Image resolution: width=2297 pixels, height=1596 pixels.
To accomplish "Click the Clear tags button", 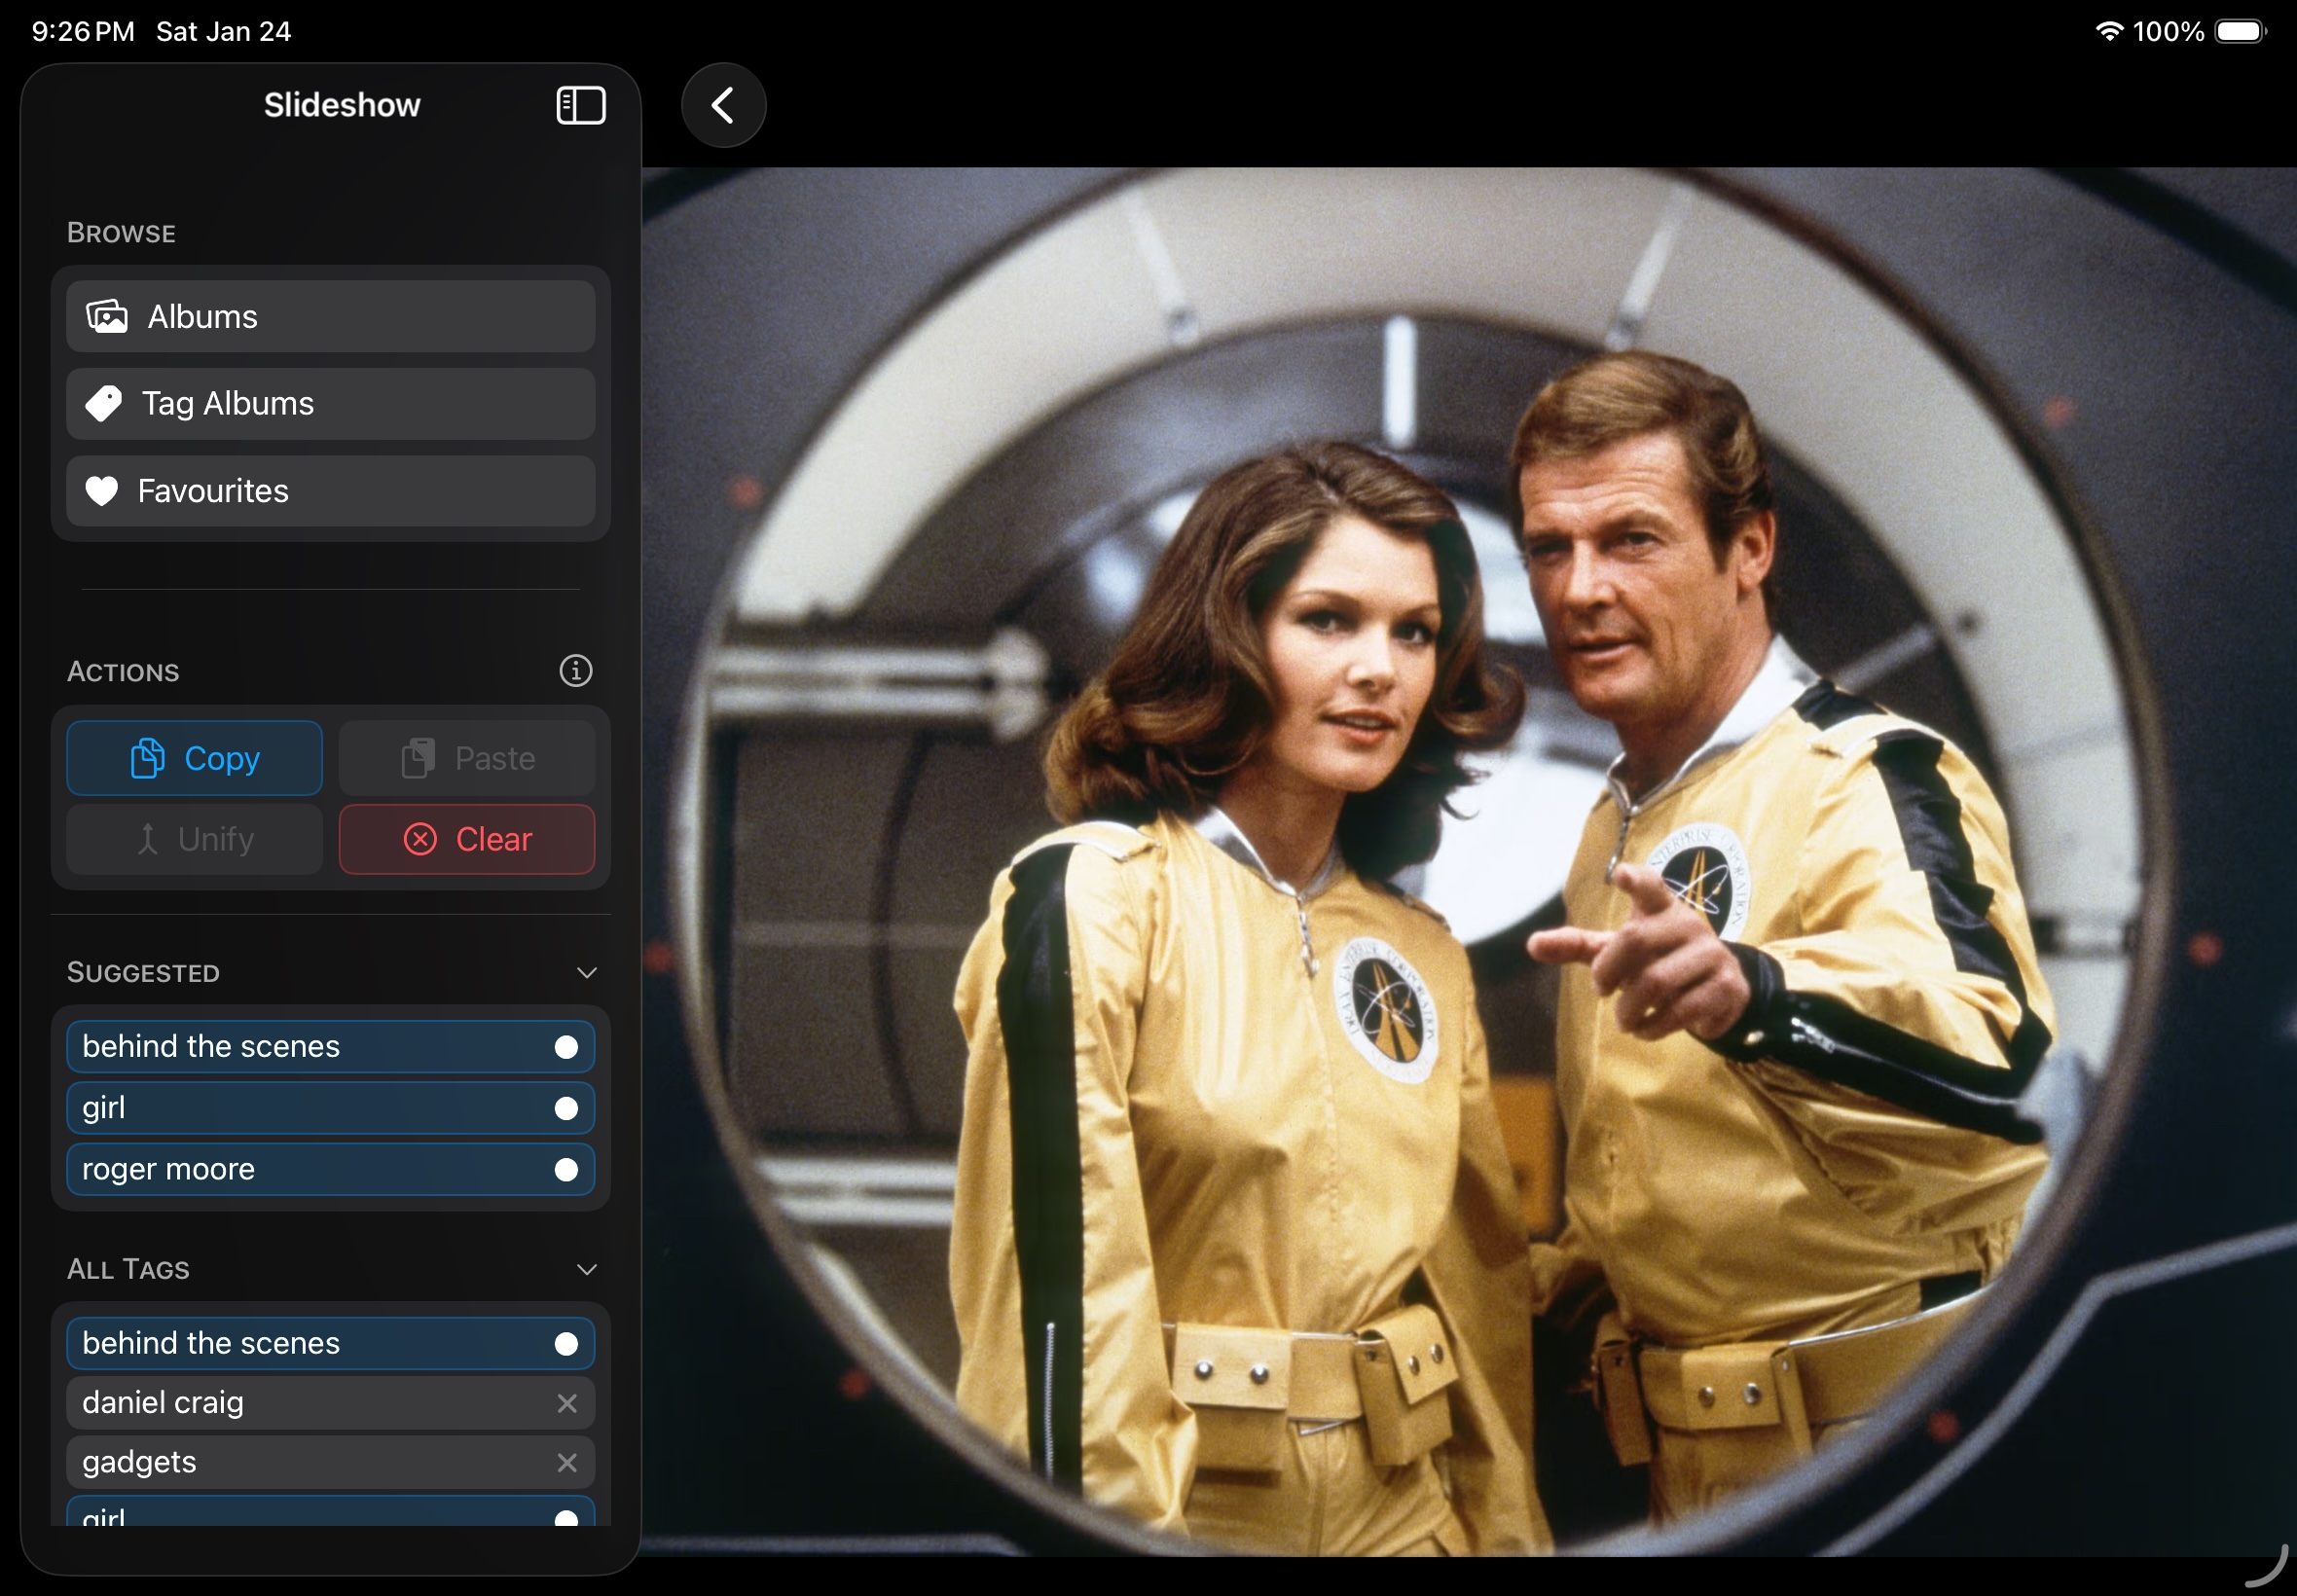I will [466, 839].
